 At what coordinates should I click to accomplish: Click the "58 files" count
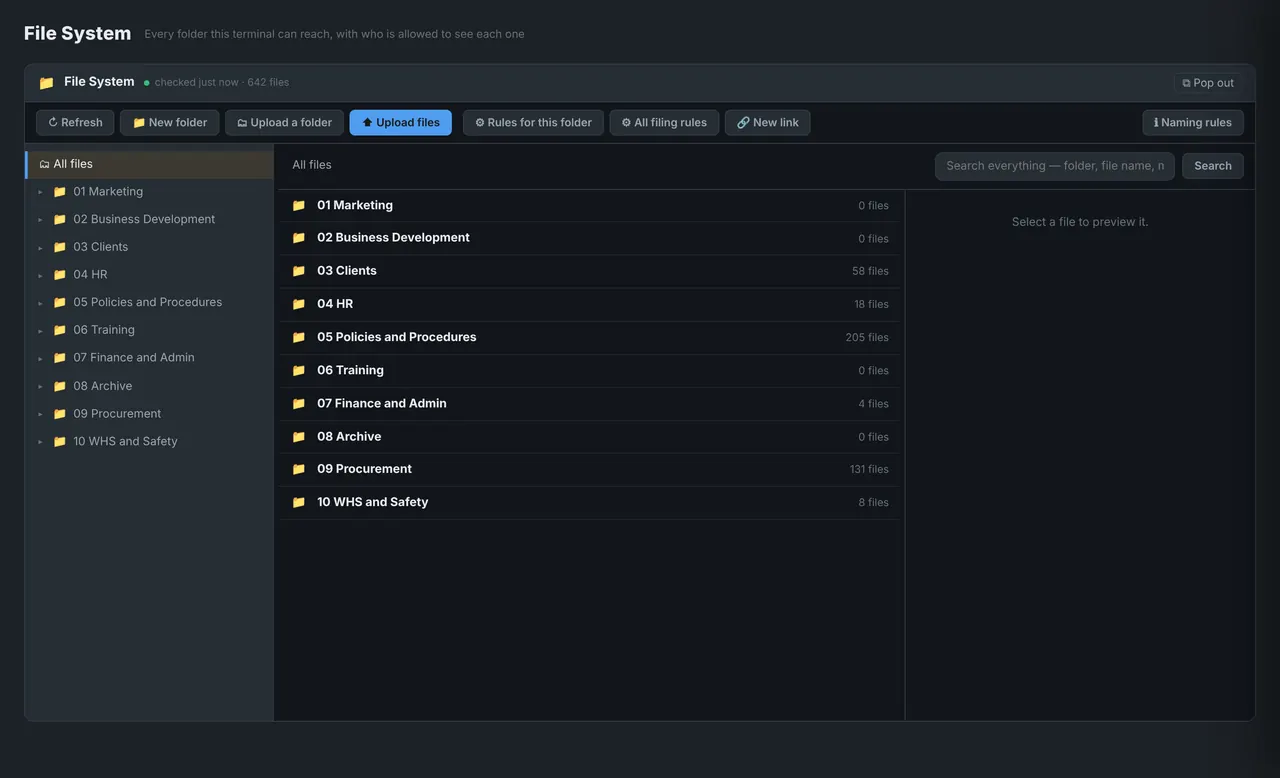(870, 271)
